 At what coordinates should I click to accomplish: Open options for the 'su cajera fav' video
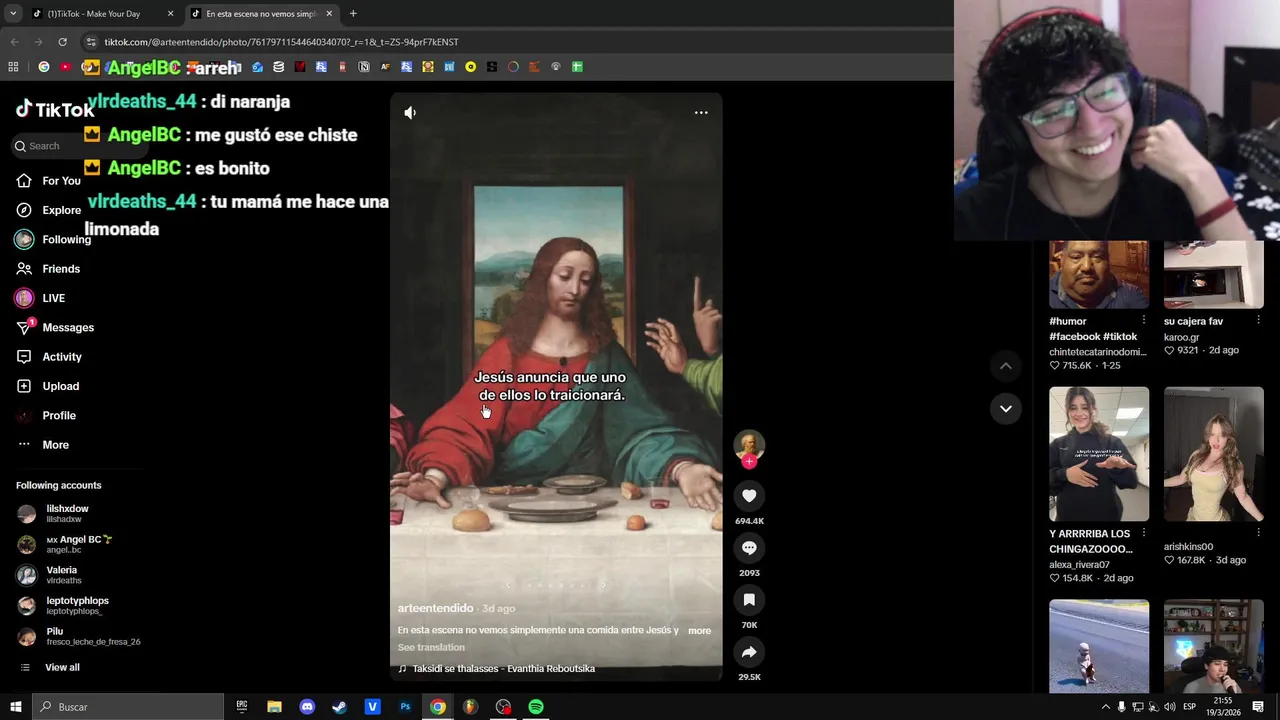point(1258,320)
